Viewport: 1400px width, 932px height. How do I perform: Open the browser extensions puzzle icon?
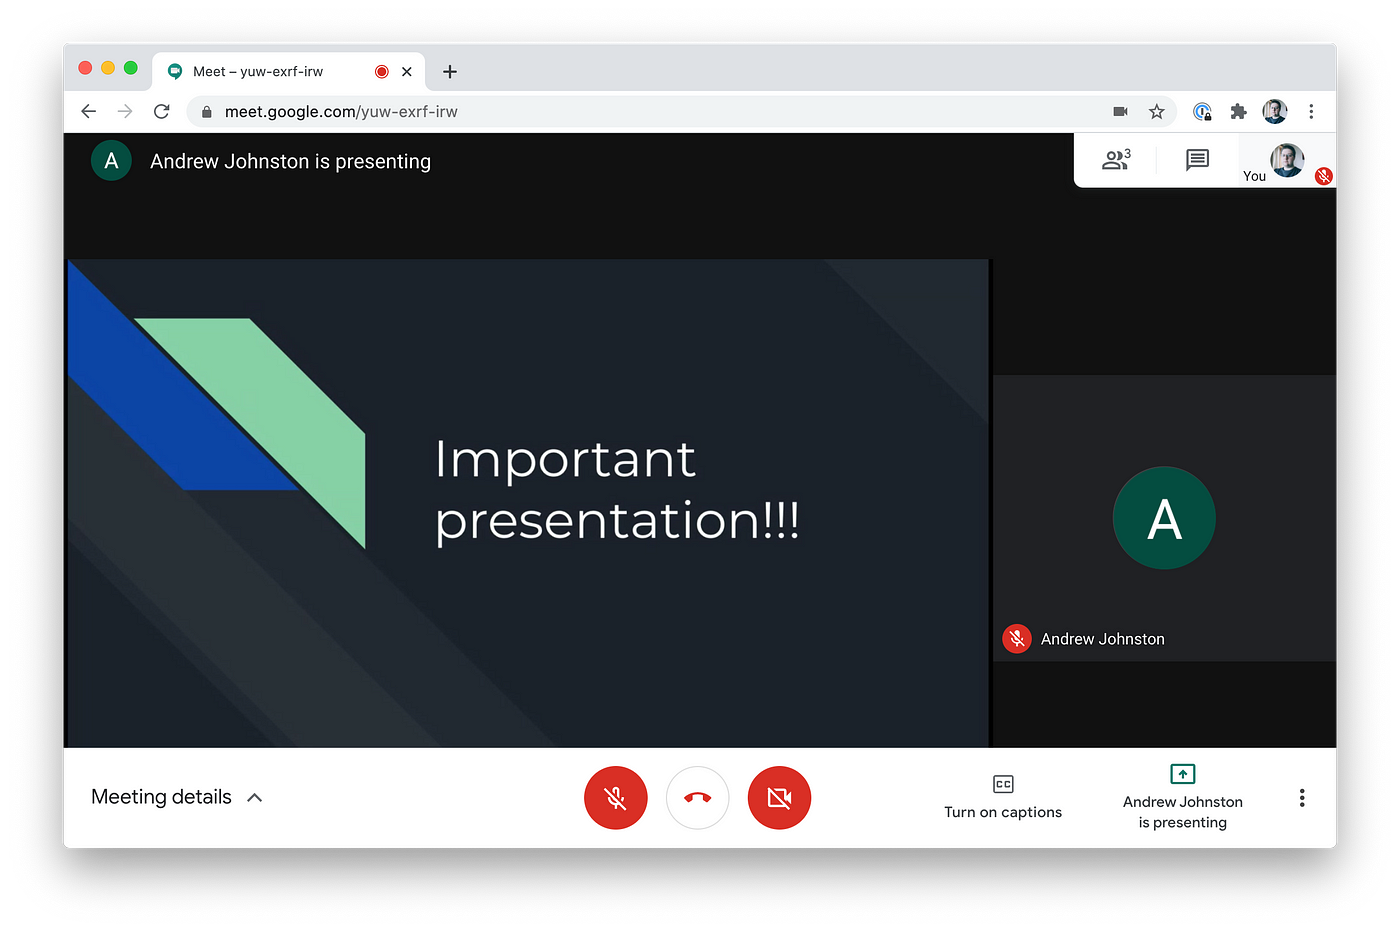click(x=1238, y=111)
